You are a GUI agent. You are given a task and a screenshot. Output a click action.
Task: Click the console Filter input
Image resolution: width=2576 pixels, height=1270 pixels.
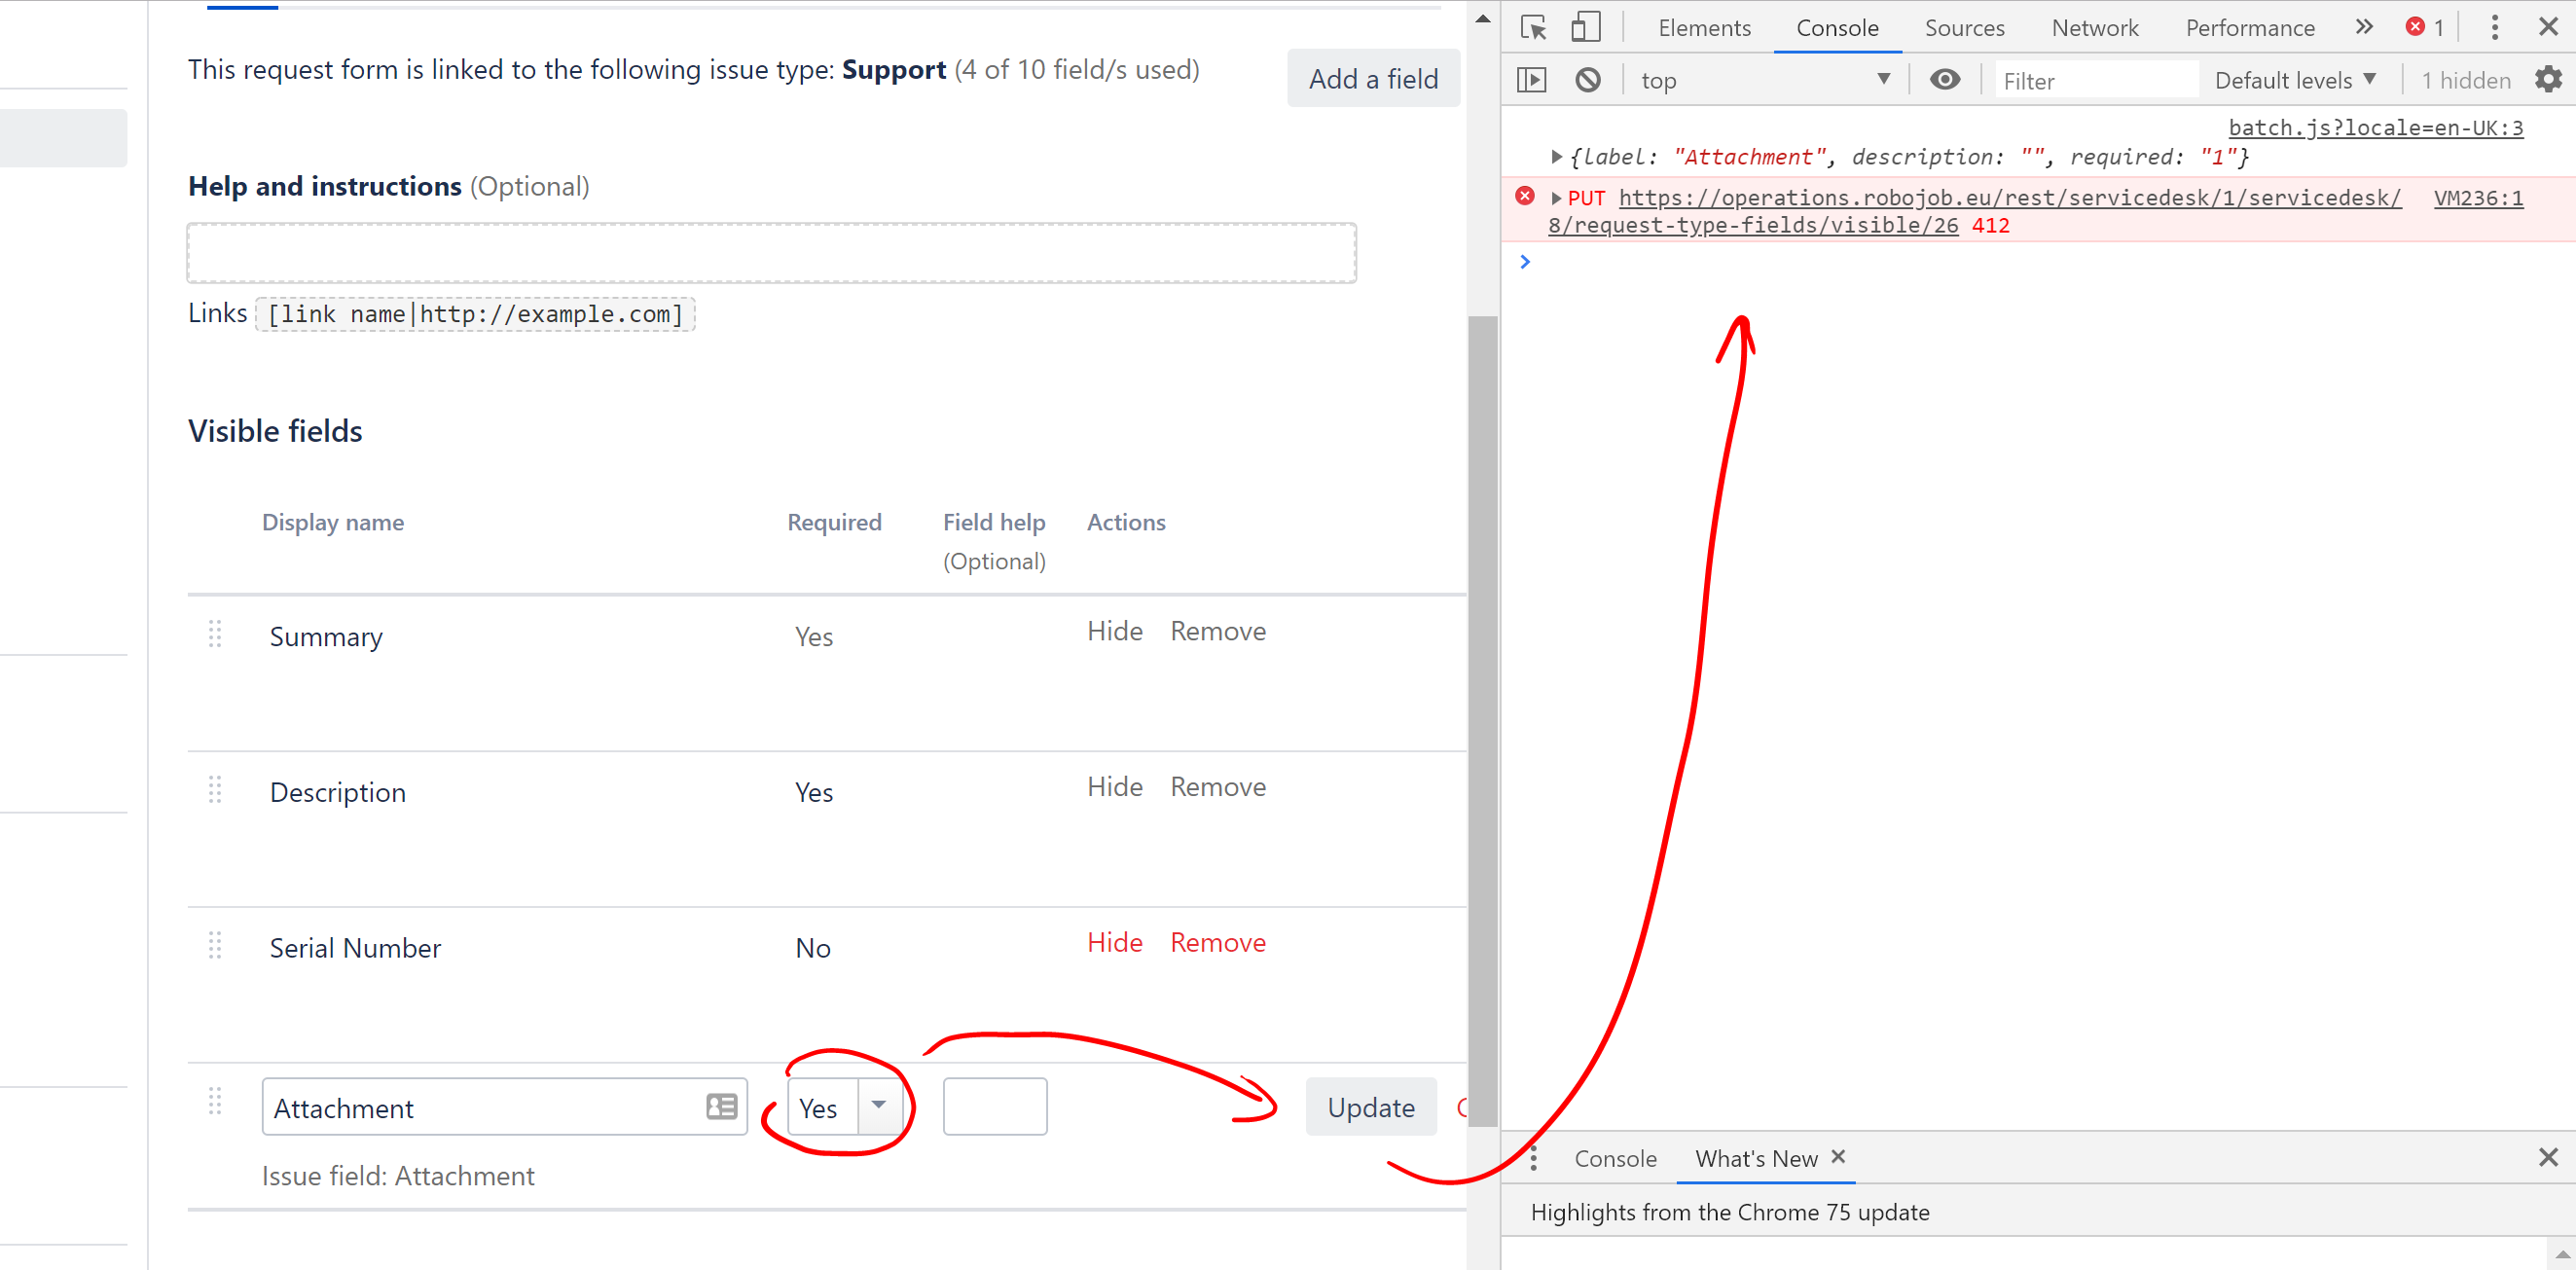[2096, 80]
